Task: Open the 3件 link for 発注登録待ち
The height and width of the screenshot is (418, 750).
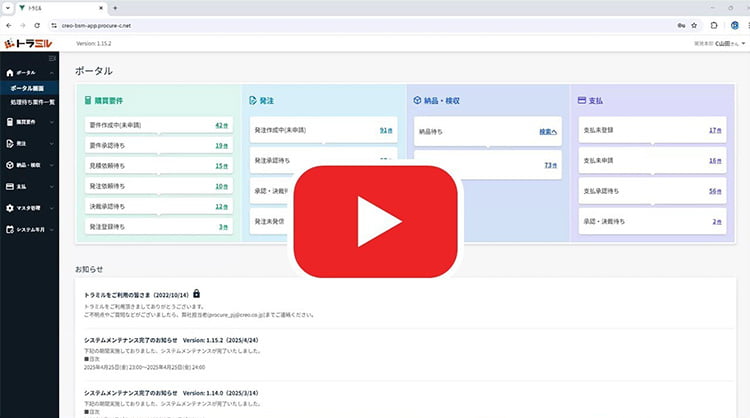Action: (223, 227)
